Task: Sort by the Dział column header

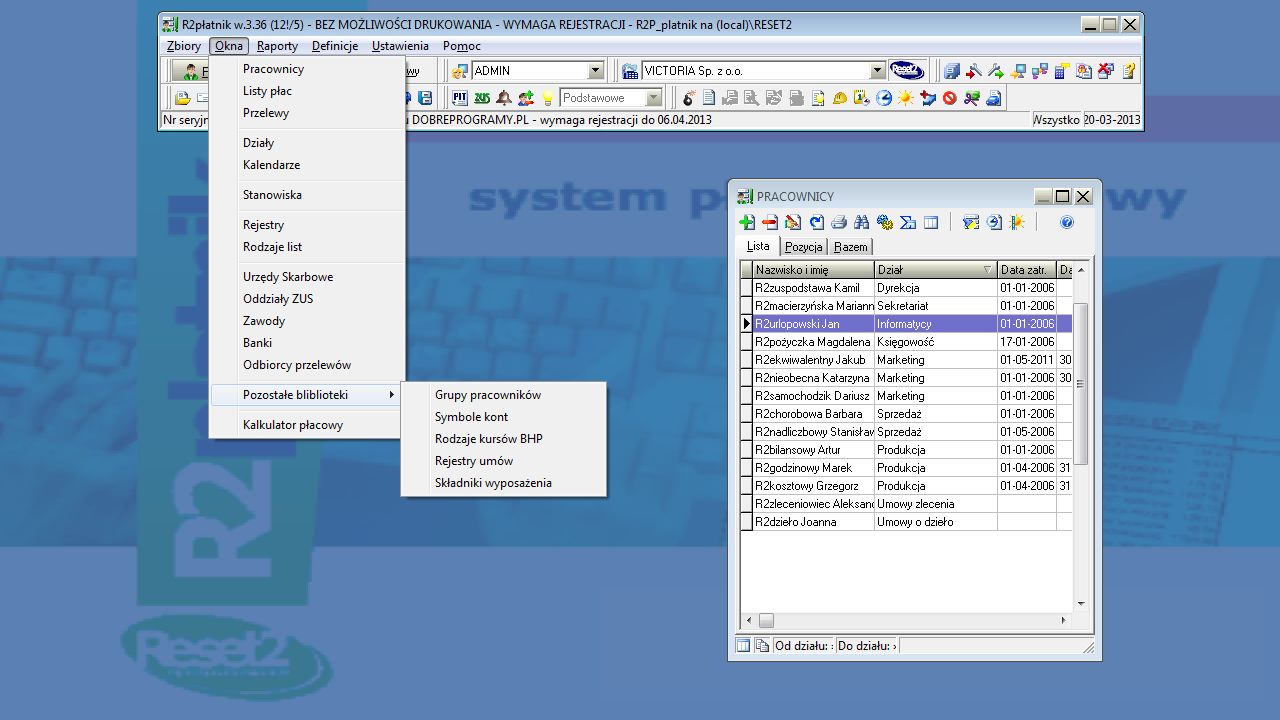Action: pyautogui.click(x=935, y=270)
